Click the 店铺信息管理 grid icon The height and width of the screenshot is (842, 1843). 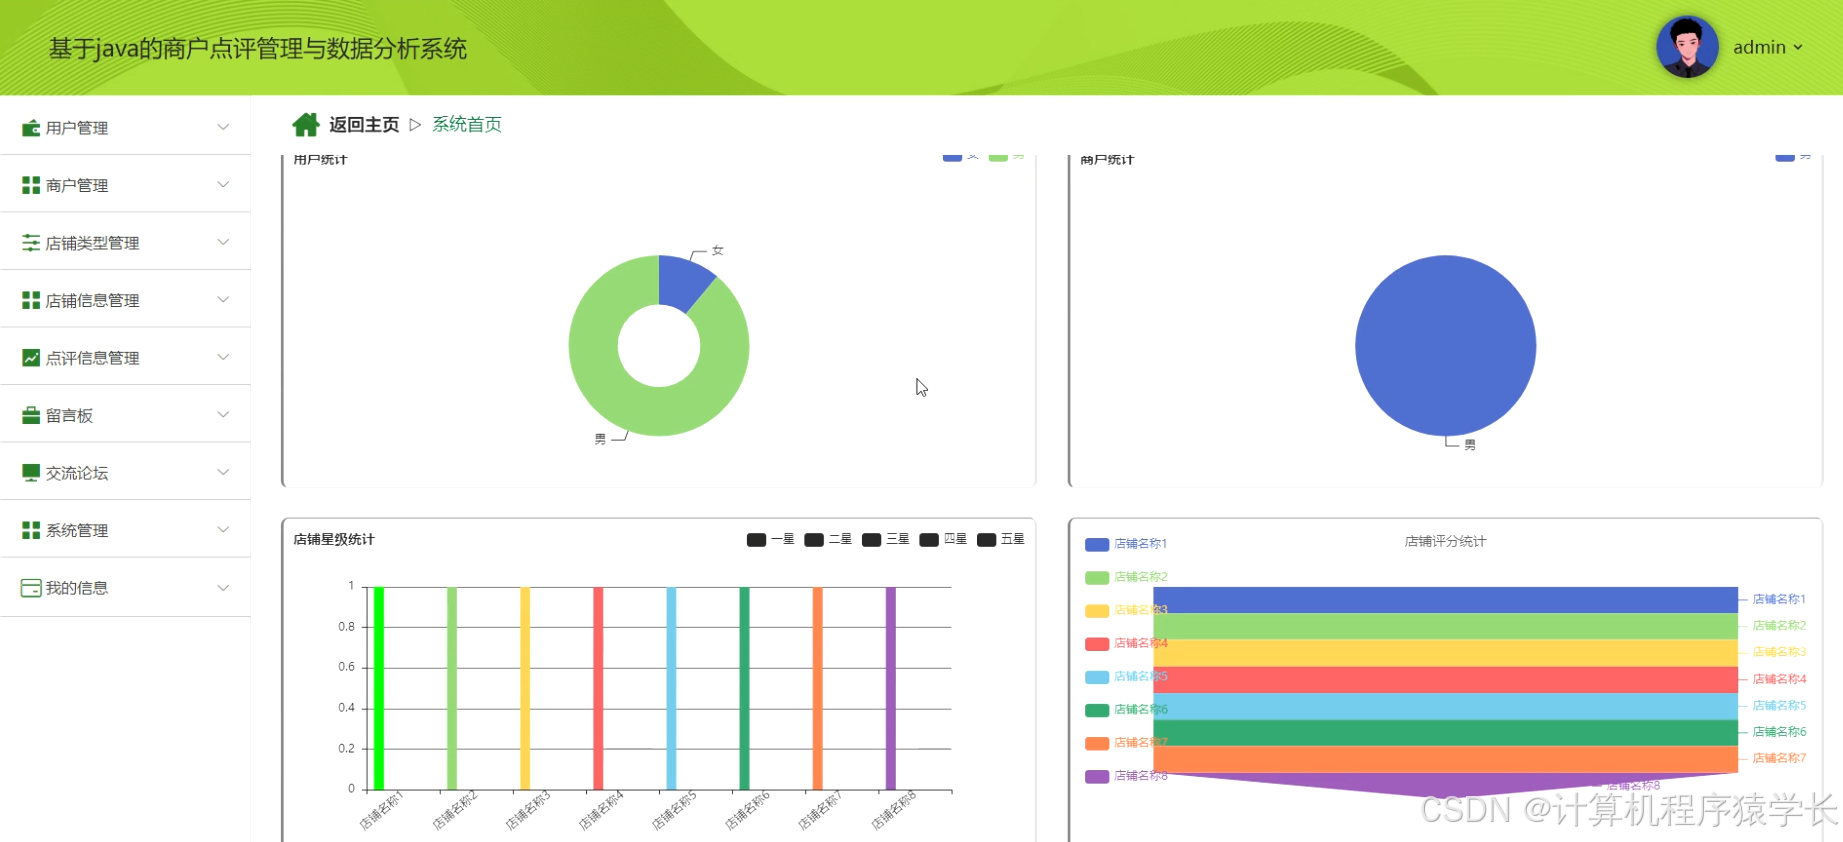click(x=31, y=300)
